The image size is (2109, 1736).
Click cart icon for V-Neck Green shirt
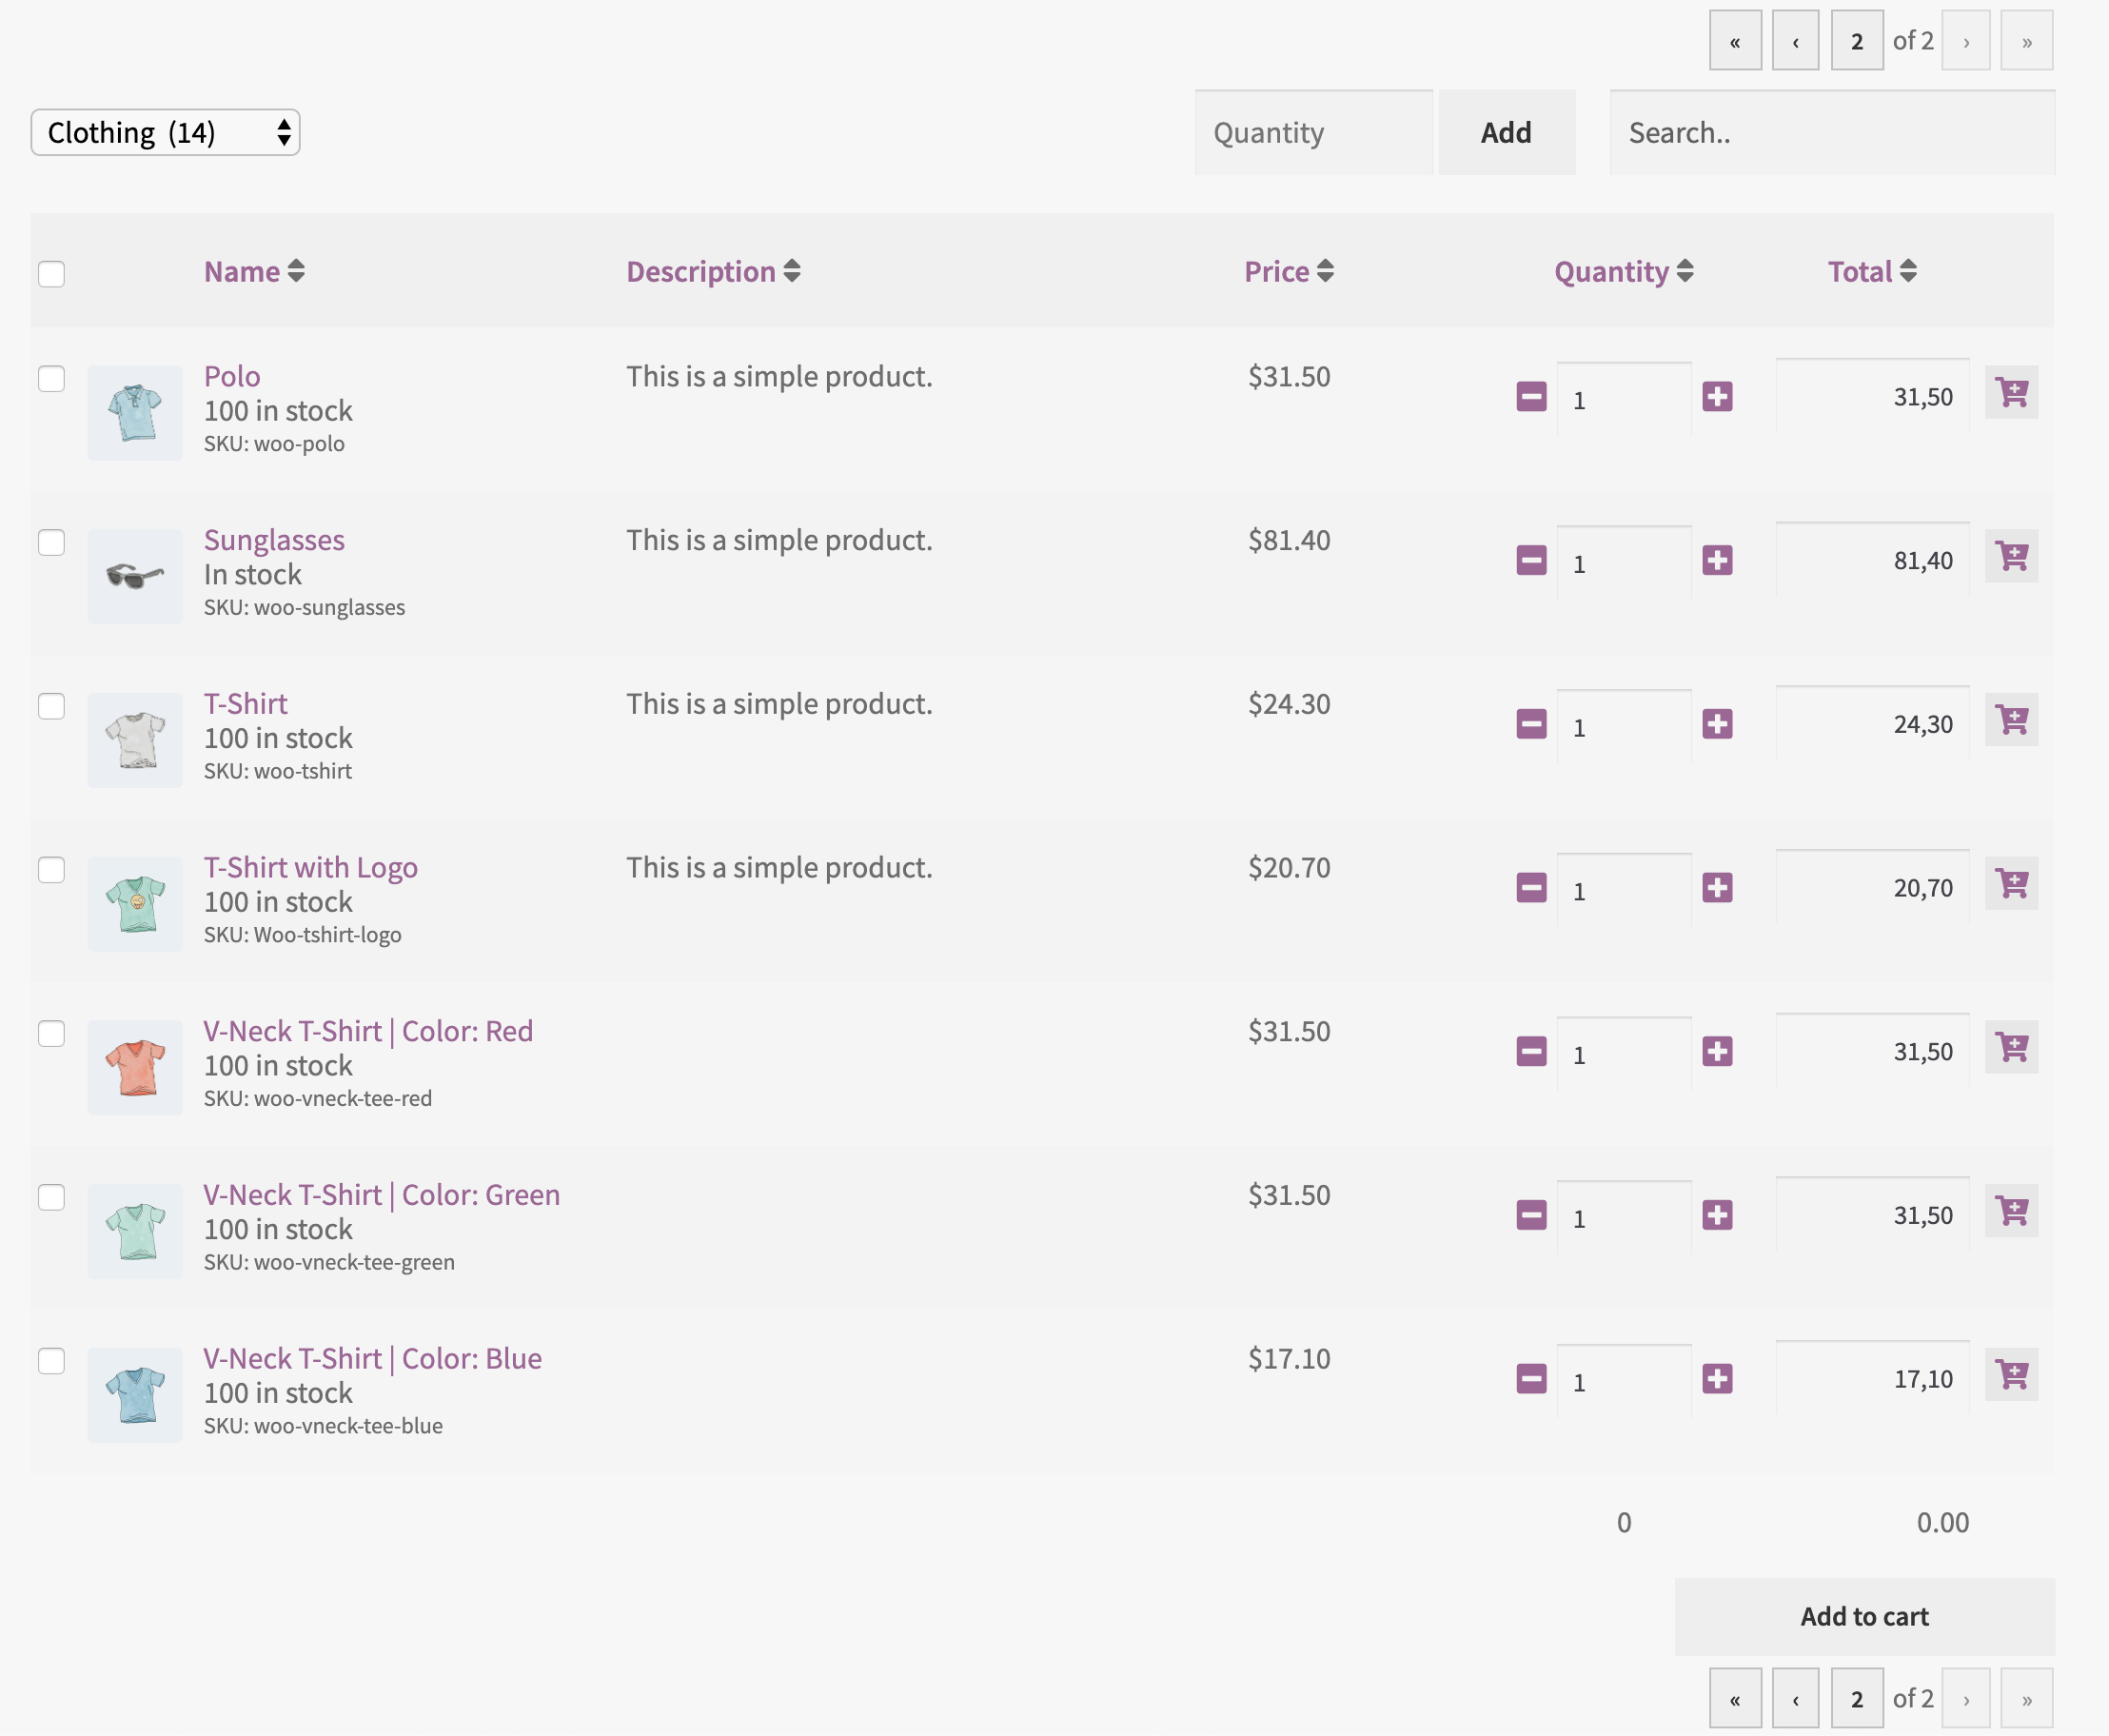(x=2011, y=1211)
